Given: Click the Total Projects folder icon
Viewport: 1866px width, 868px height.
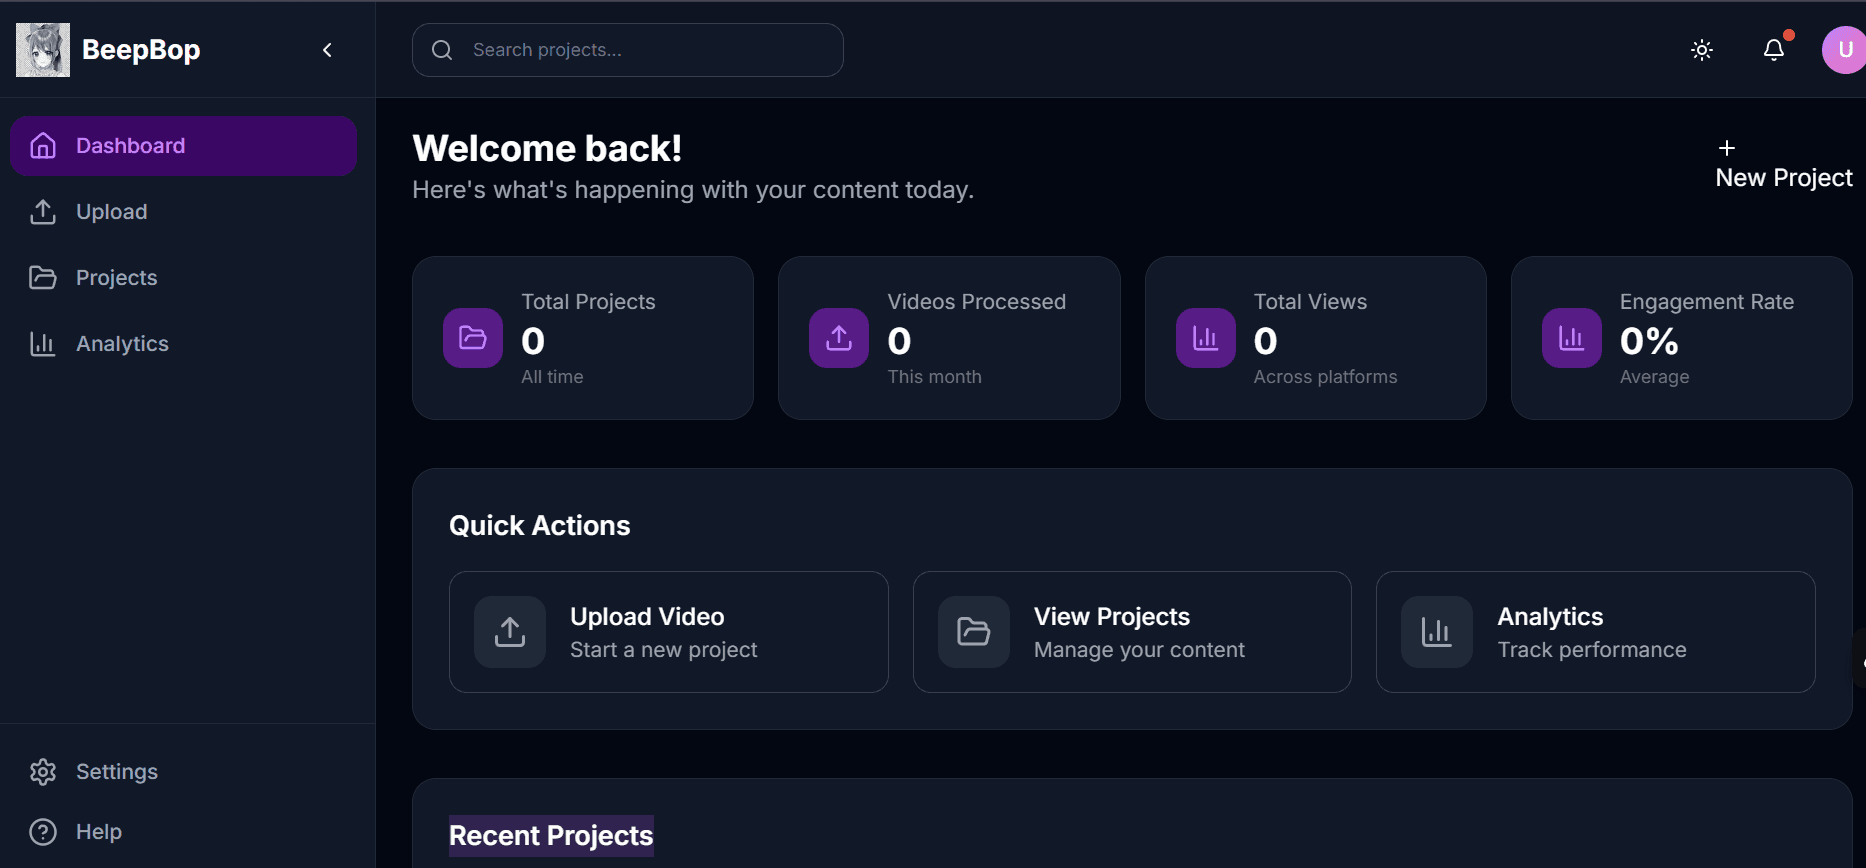Looking at the screenshot, I should 473,338.
